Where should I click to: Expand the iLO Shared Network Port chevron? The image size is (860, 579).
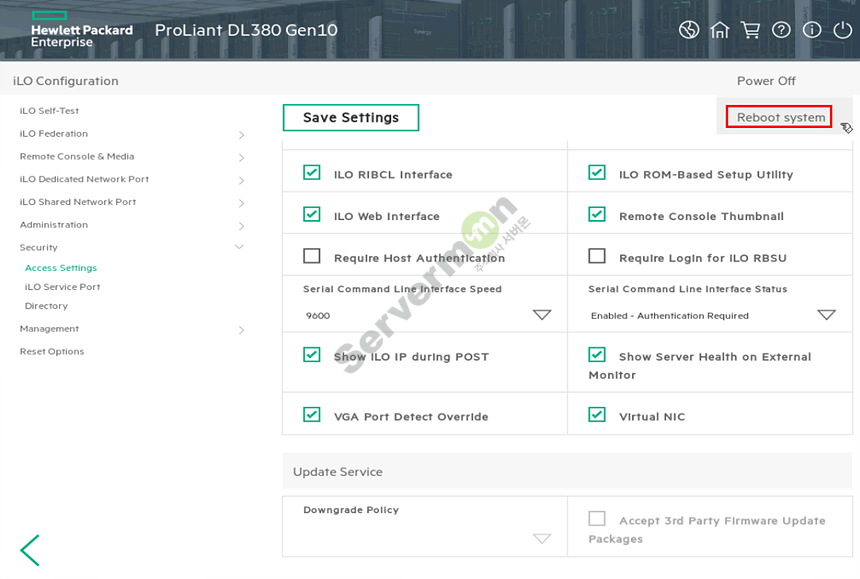point(241,203)
